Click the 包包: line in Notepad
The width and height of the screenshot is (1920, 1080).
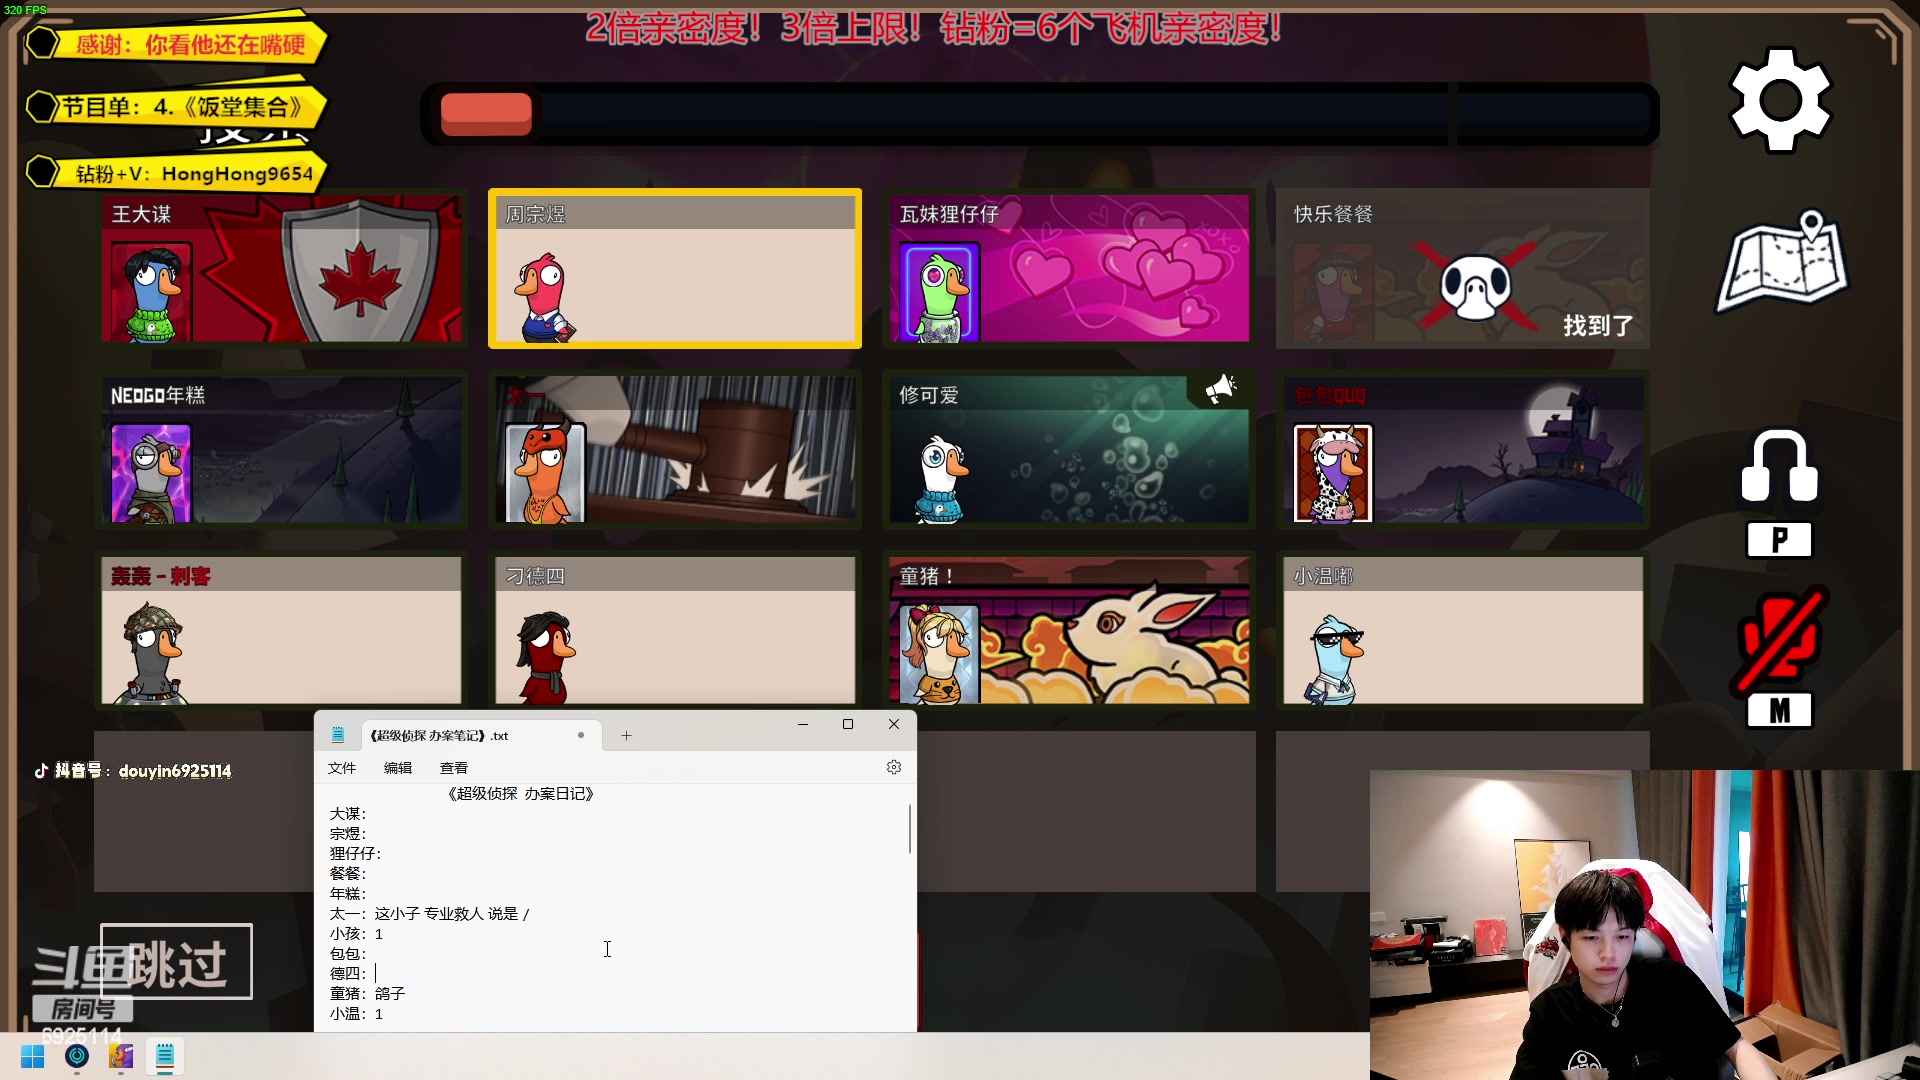[x=349, y=954]
